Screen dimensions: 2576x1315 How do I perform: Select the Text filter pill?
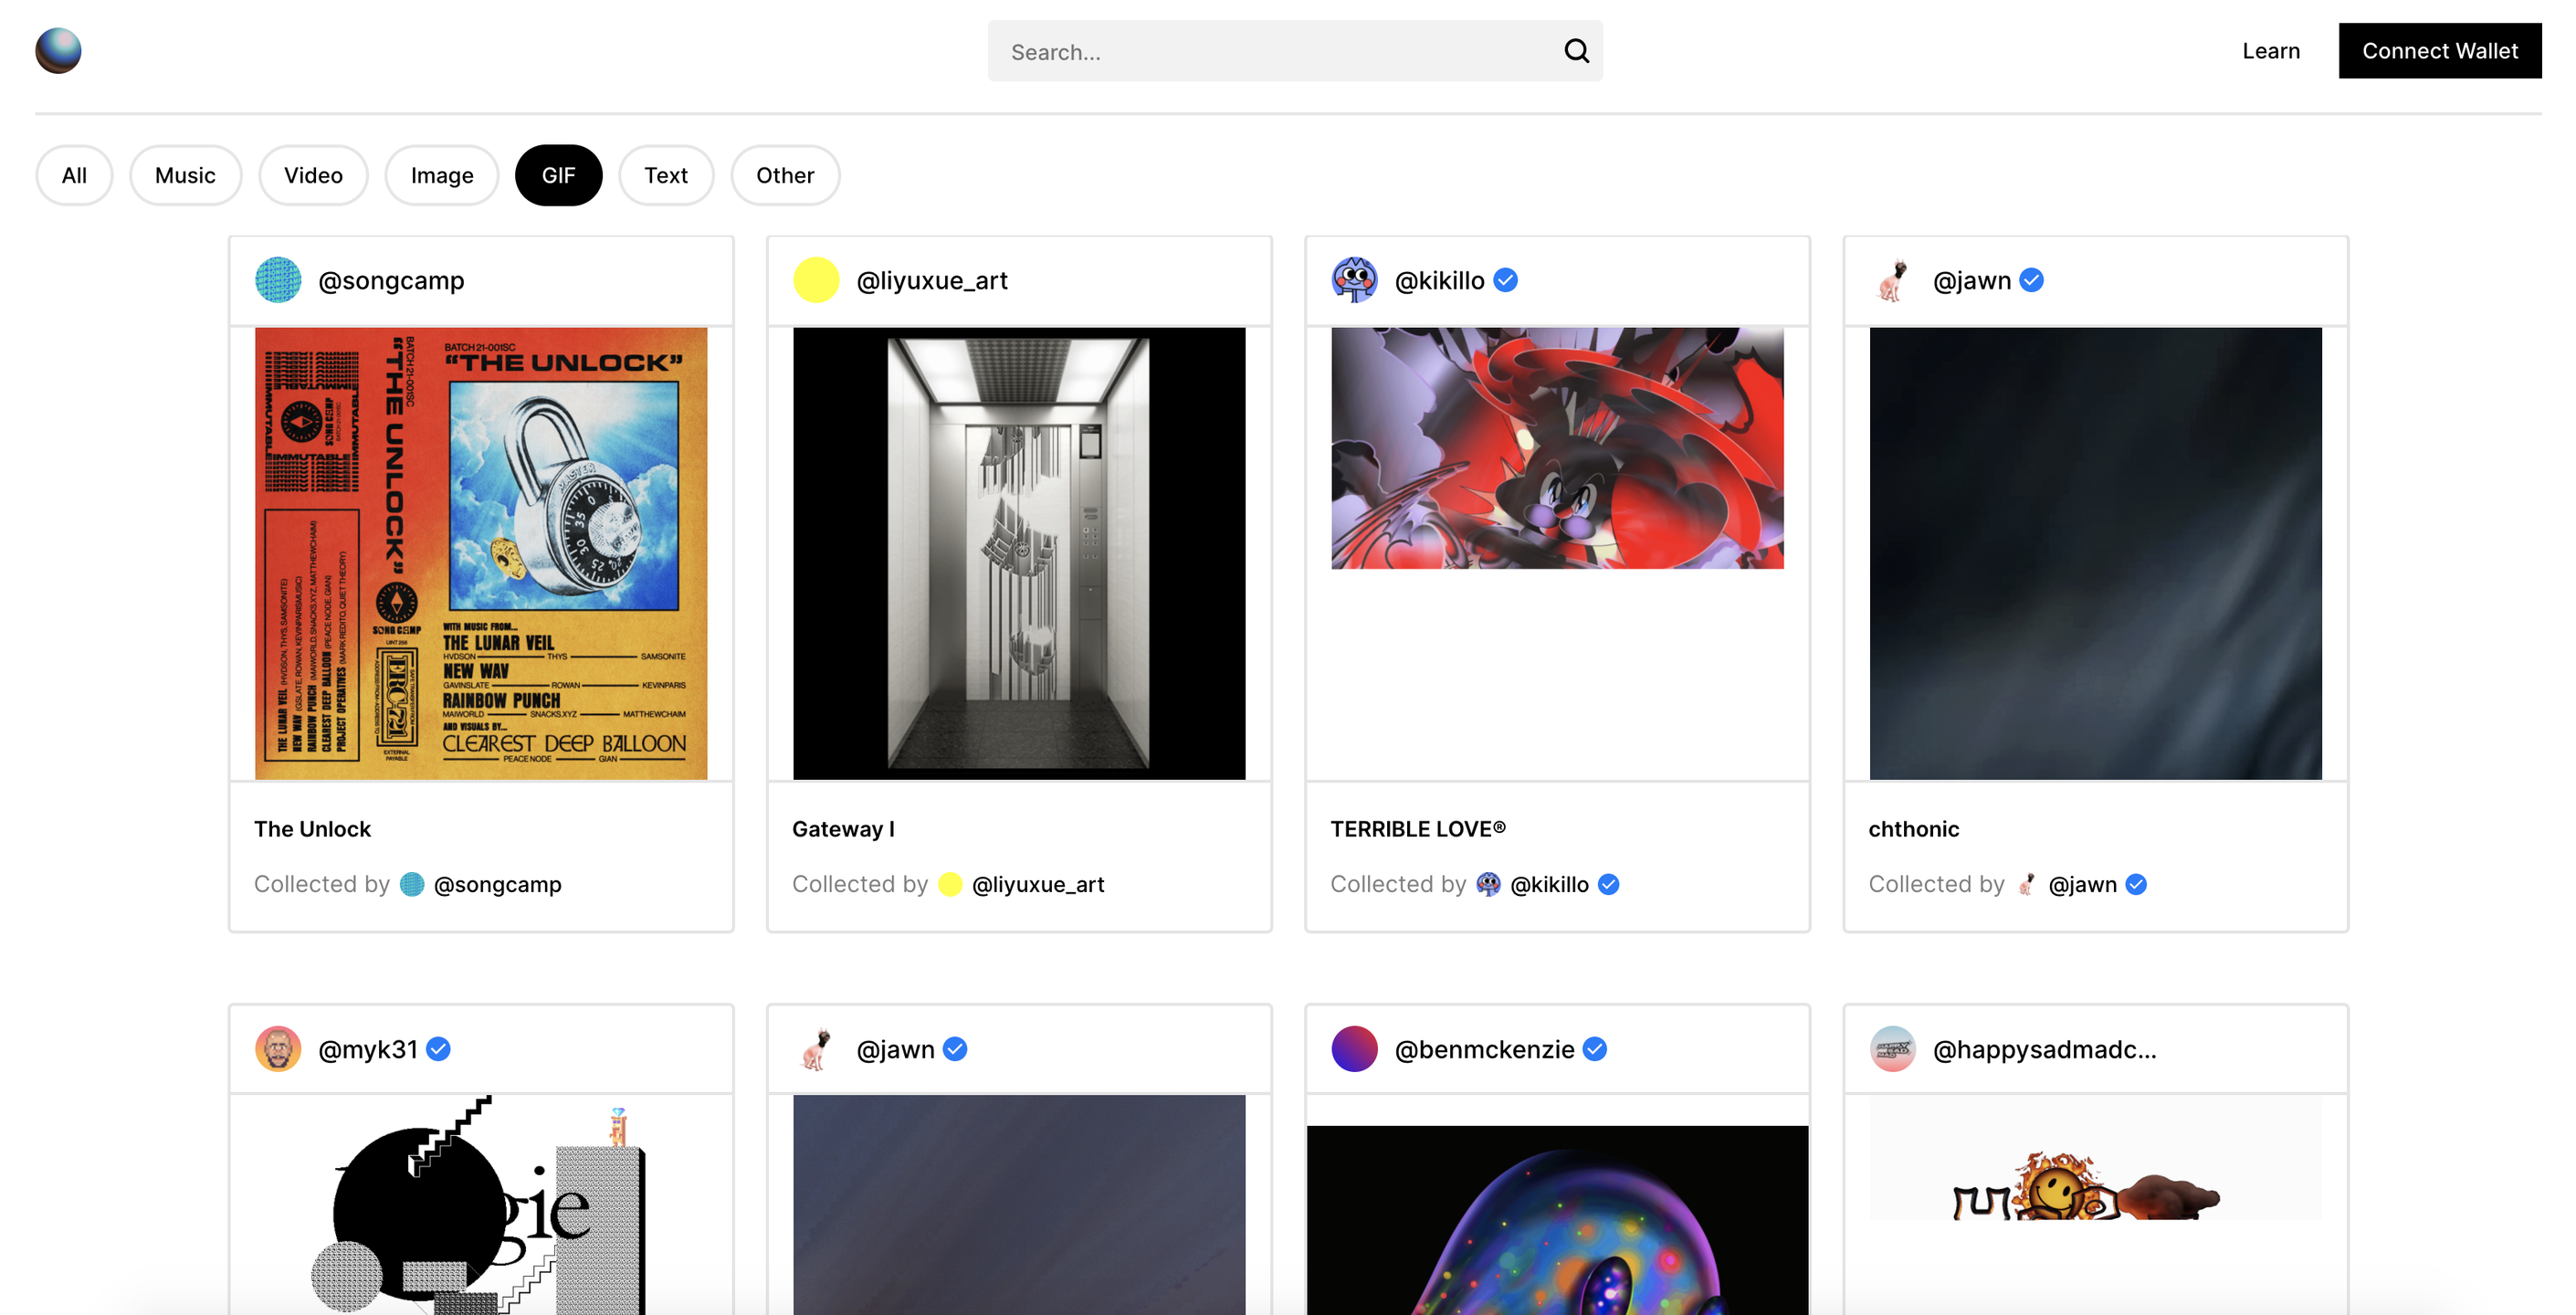pyautogui.click(x=666, y=175)
